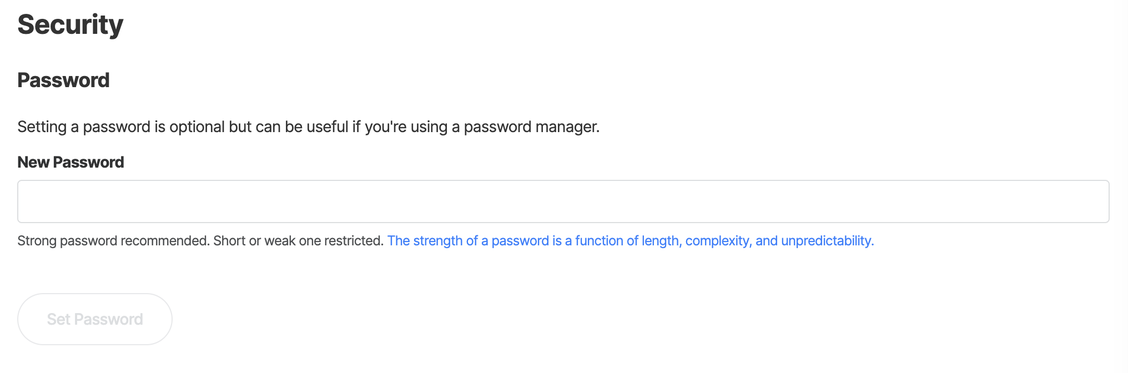Image resolution: width=1128 pixels, height=373 pixels.
Task: Click the disabled Set Password button
Action: 95,319
